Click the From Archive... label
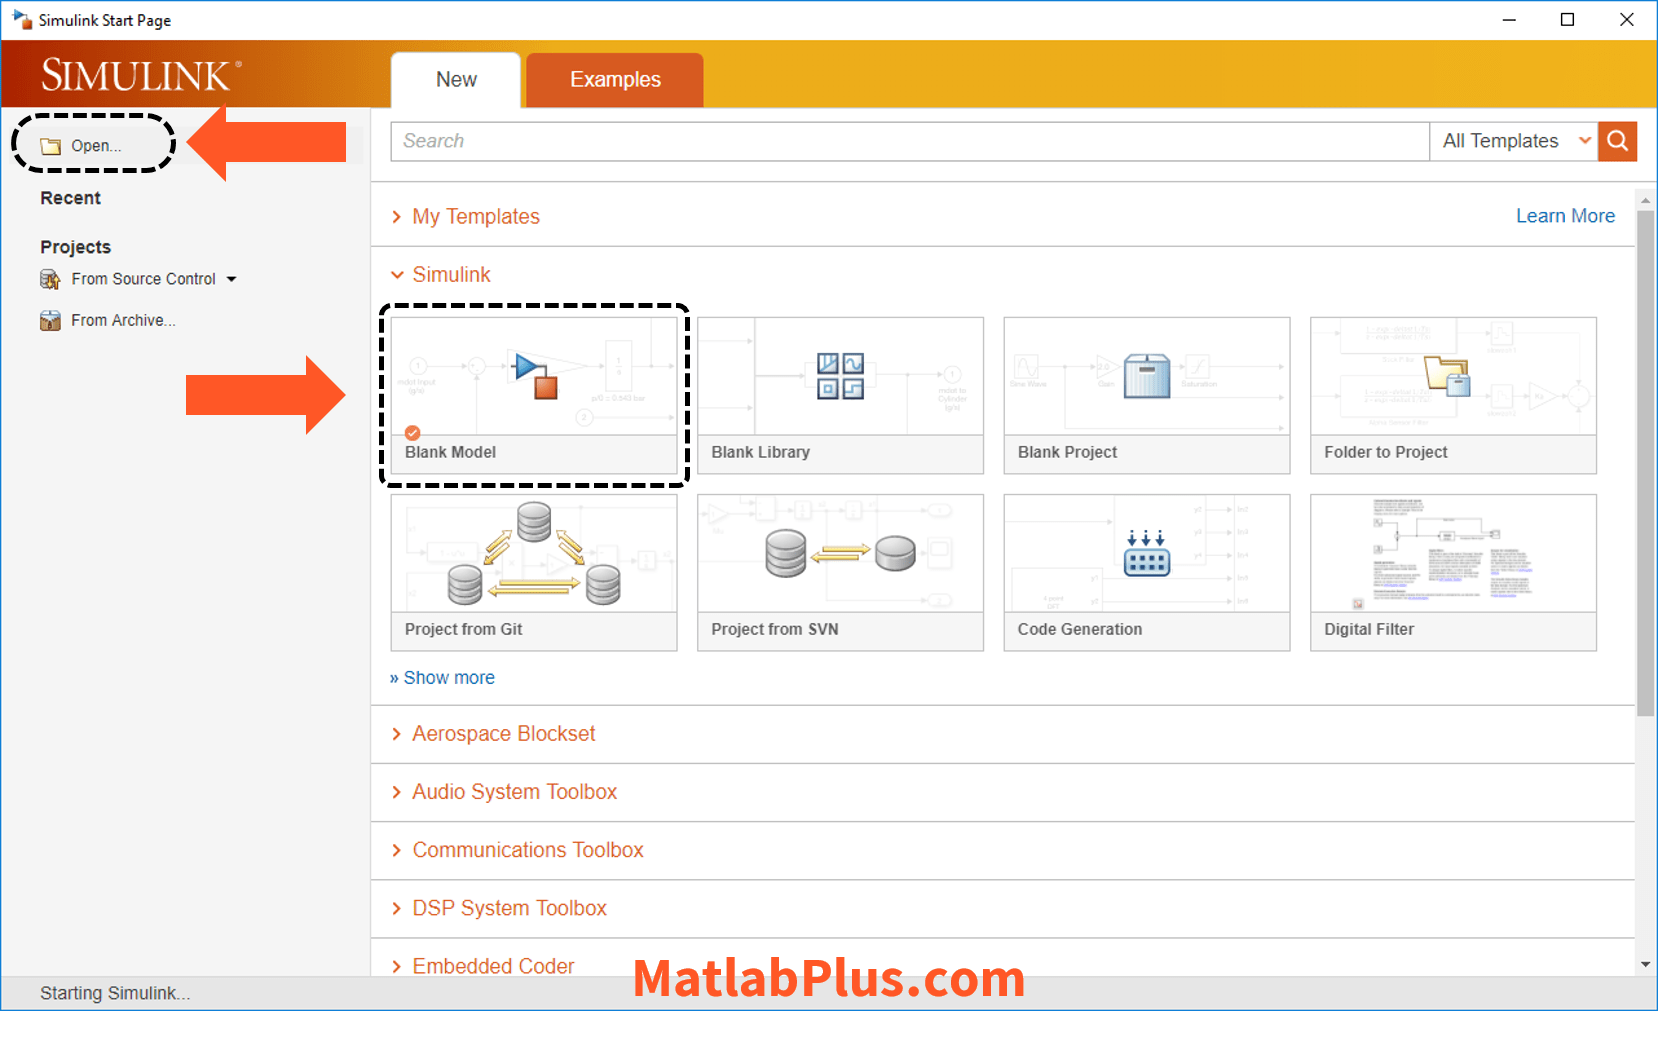The width and height of the screenshot is (1658, 1046). (123, 321)
